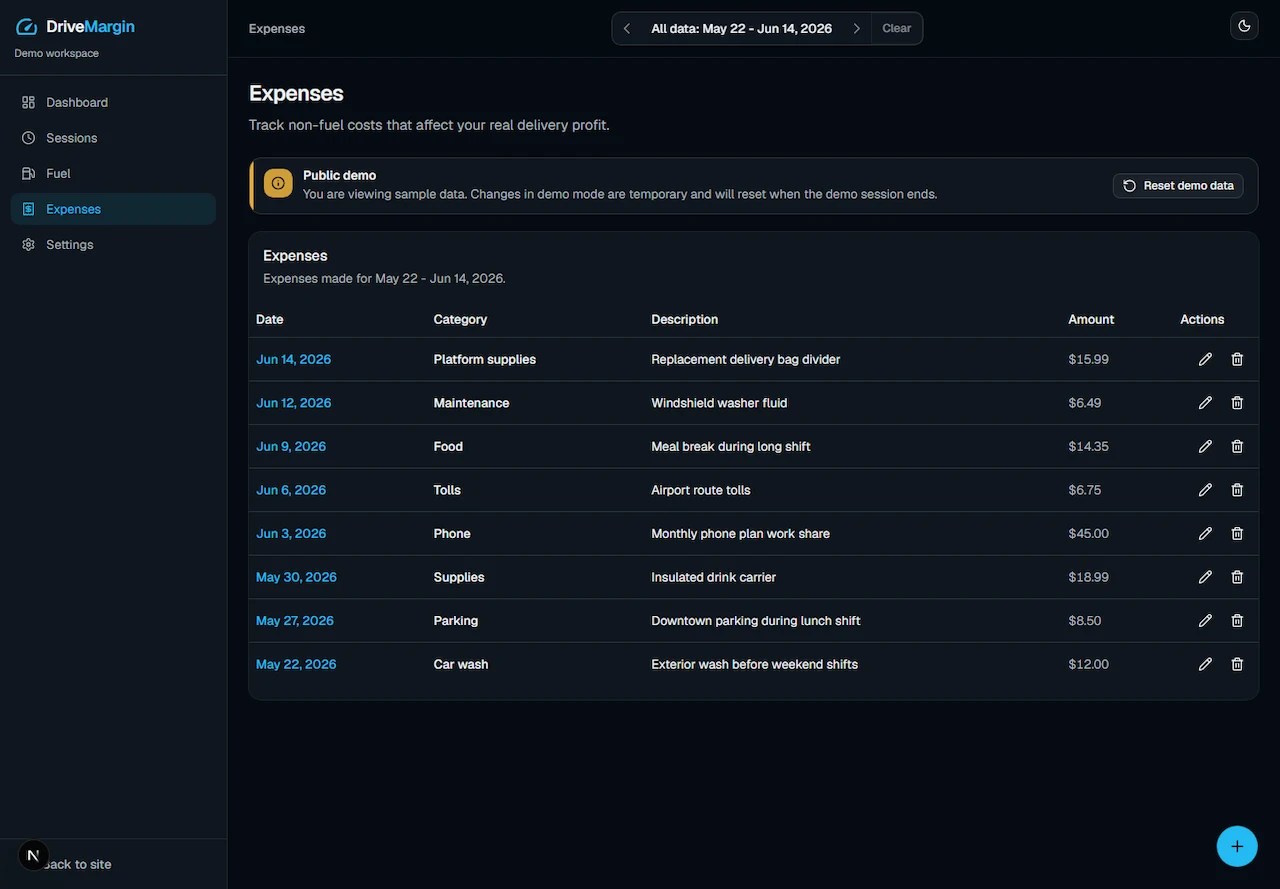Click the Demo workspace label
Viewport: 1280px width, 889px height.
[x=57, y=53]
